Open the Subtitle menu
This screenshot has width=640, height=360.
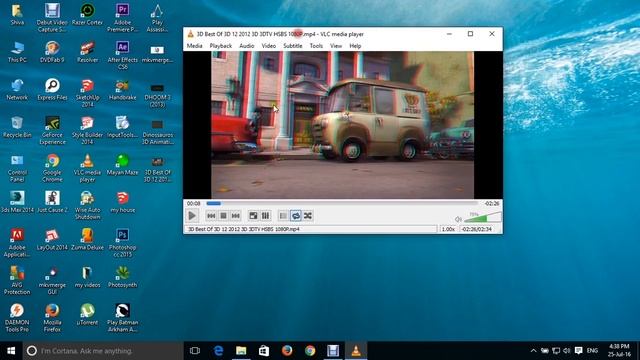(x=293, y=46)
